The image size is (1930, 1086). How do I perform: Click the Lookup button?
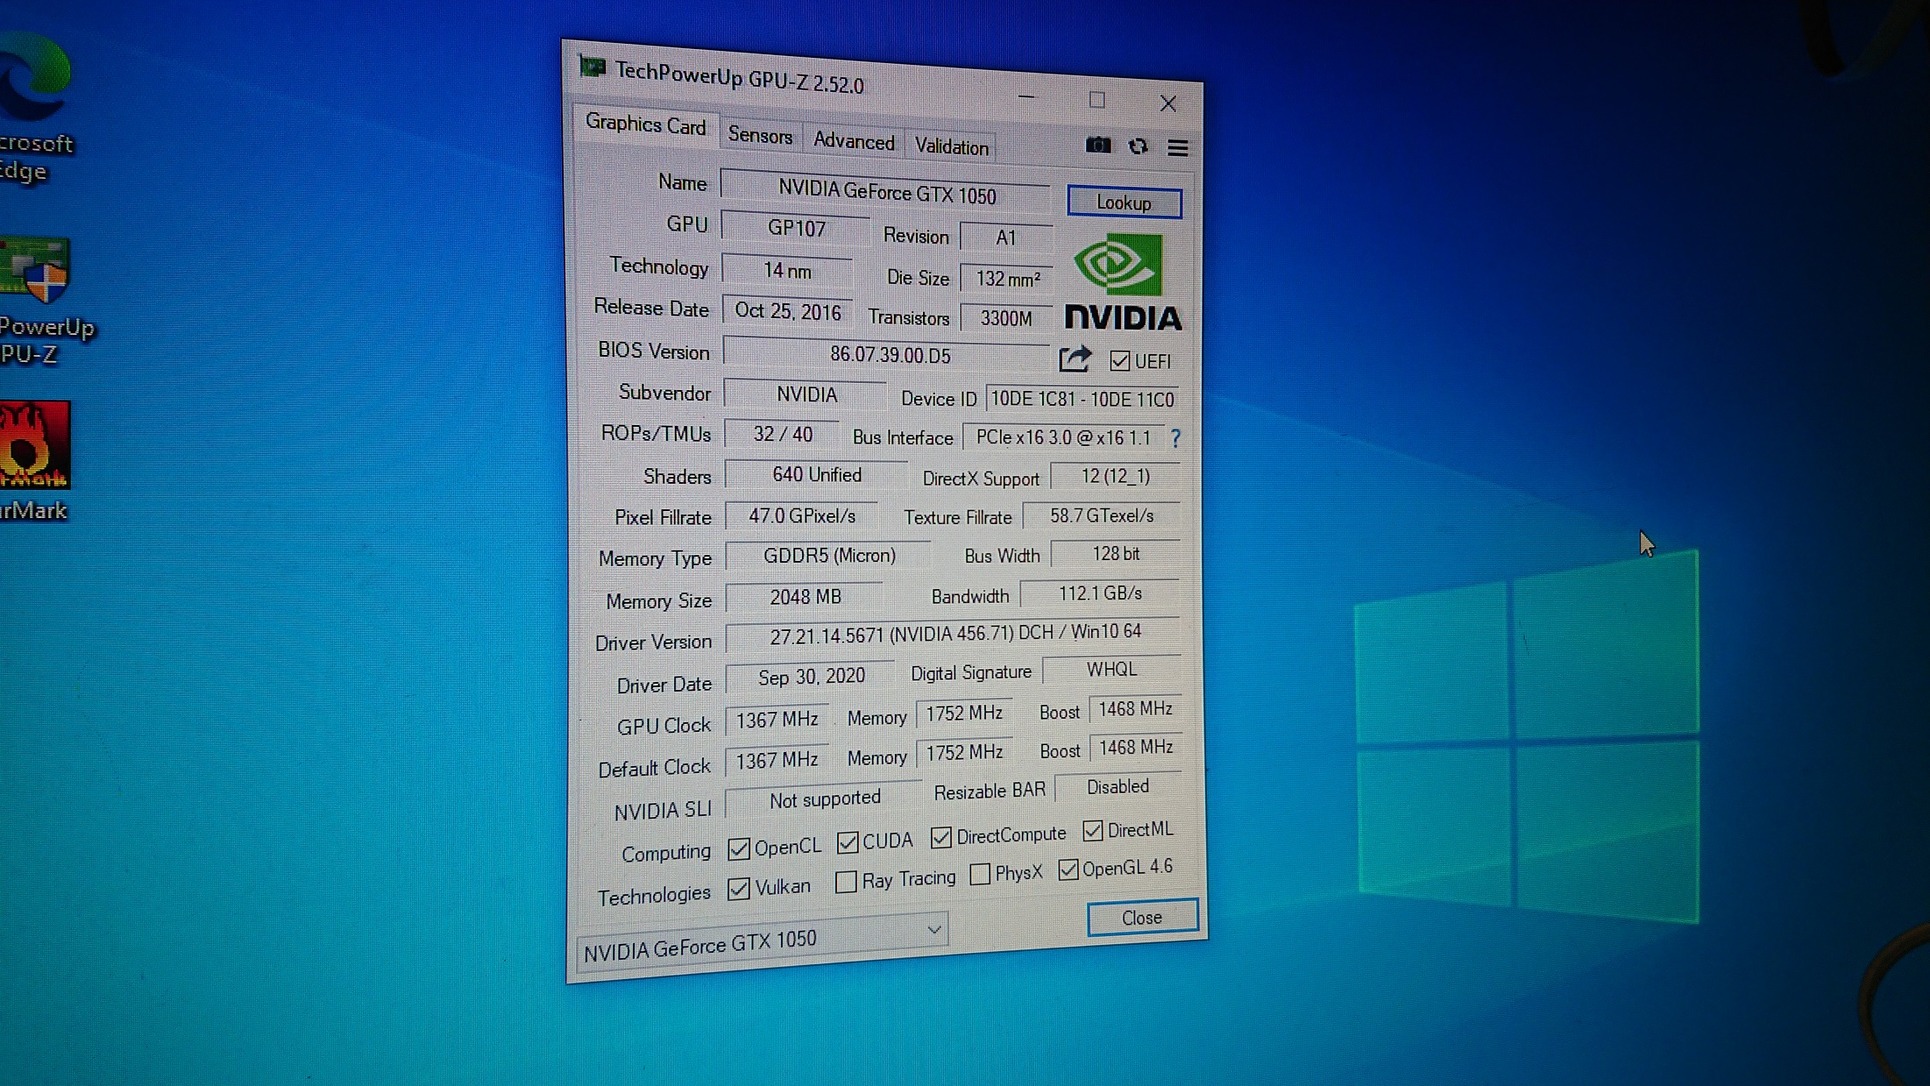click(x=1123, y=203)
